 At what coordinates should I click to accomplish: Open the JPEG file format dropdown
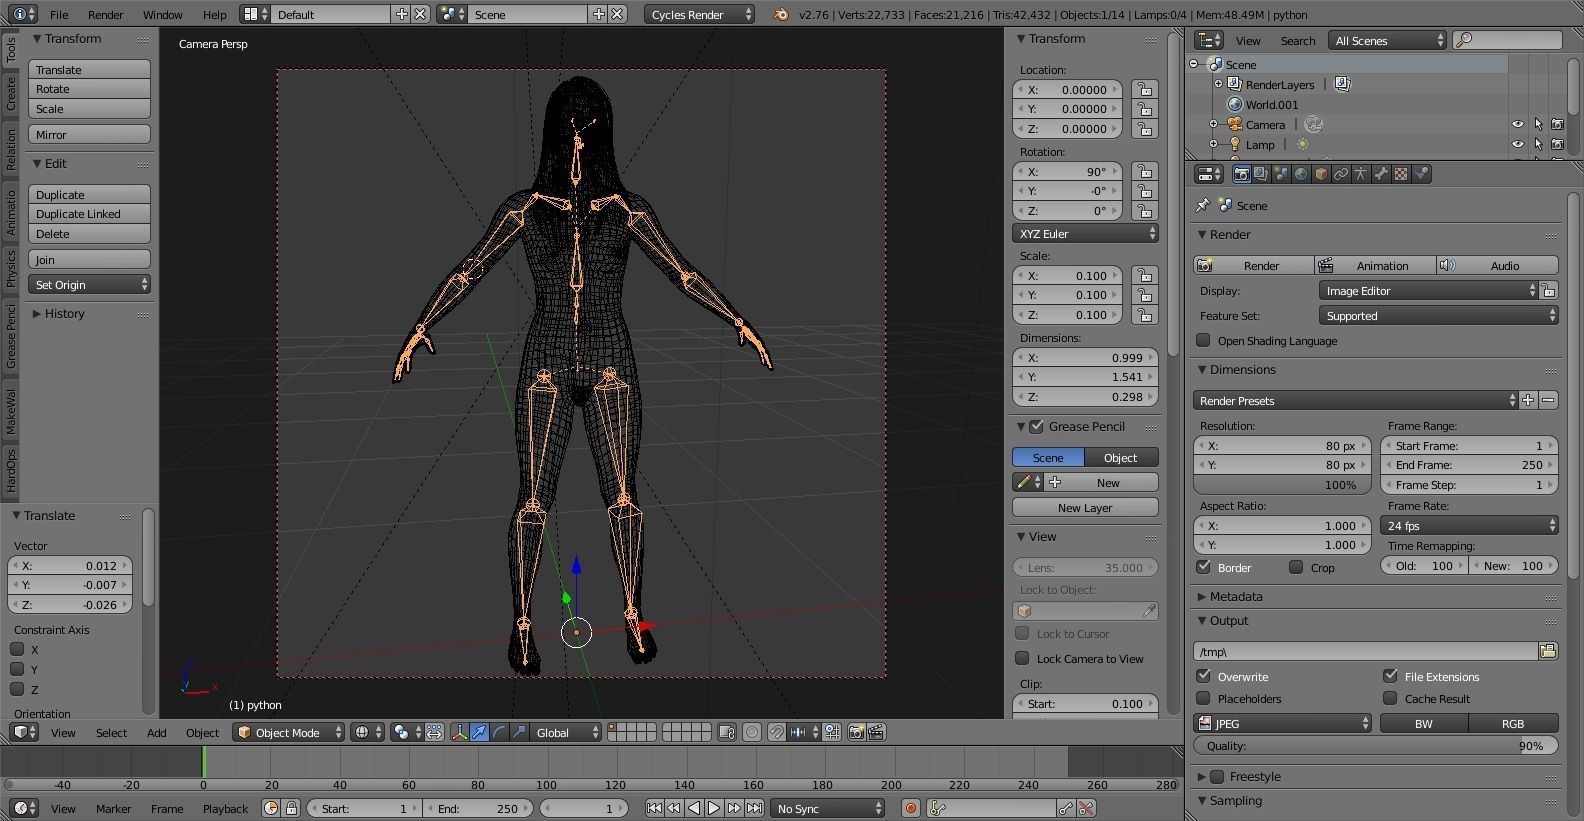click(x=1284, y=723)
